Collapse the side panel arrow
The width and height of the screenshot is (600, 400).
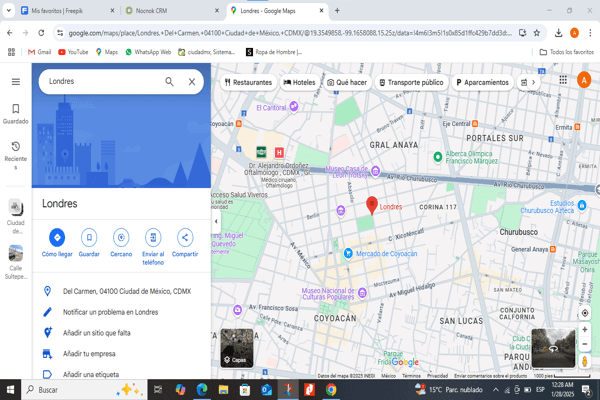[216, 221]
